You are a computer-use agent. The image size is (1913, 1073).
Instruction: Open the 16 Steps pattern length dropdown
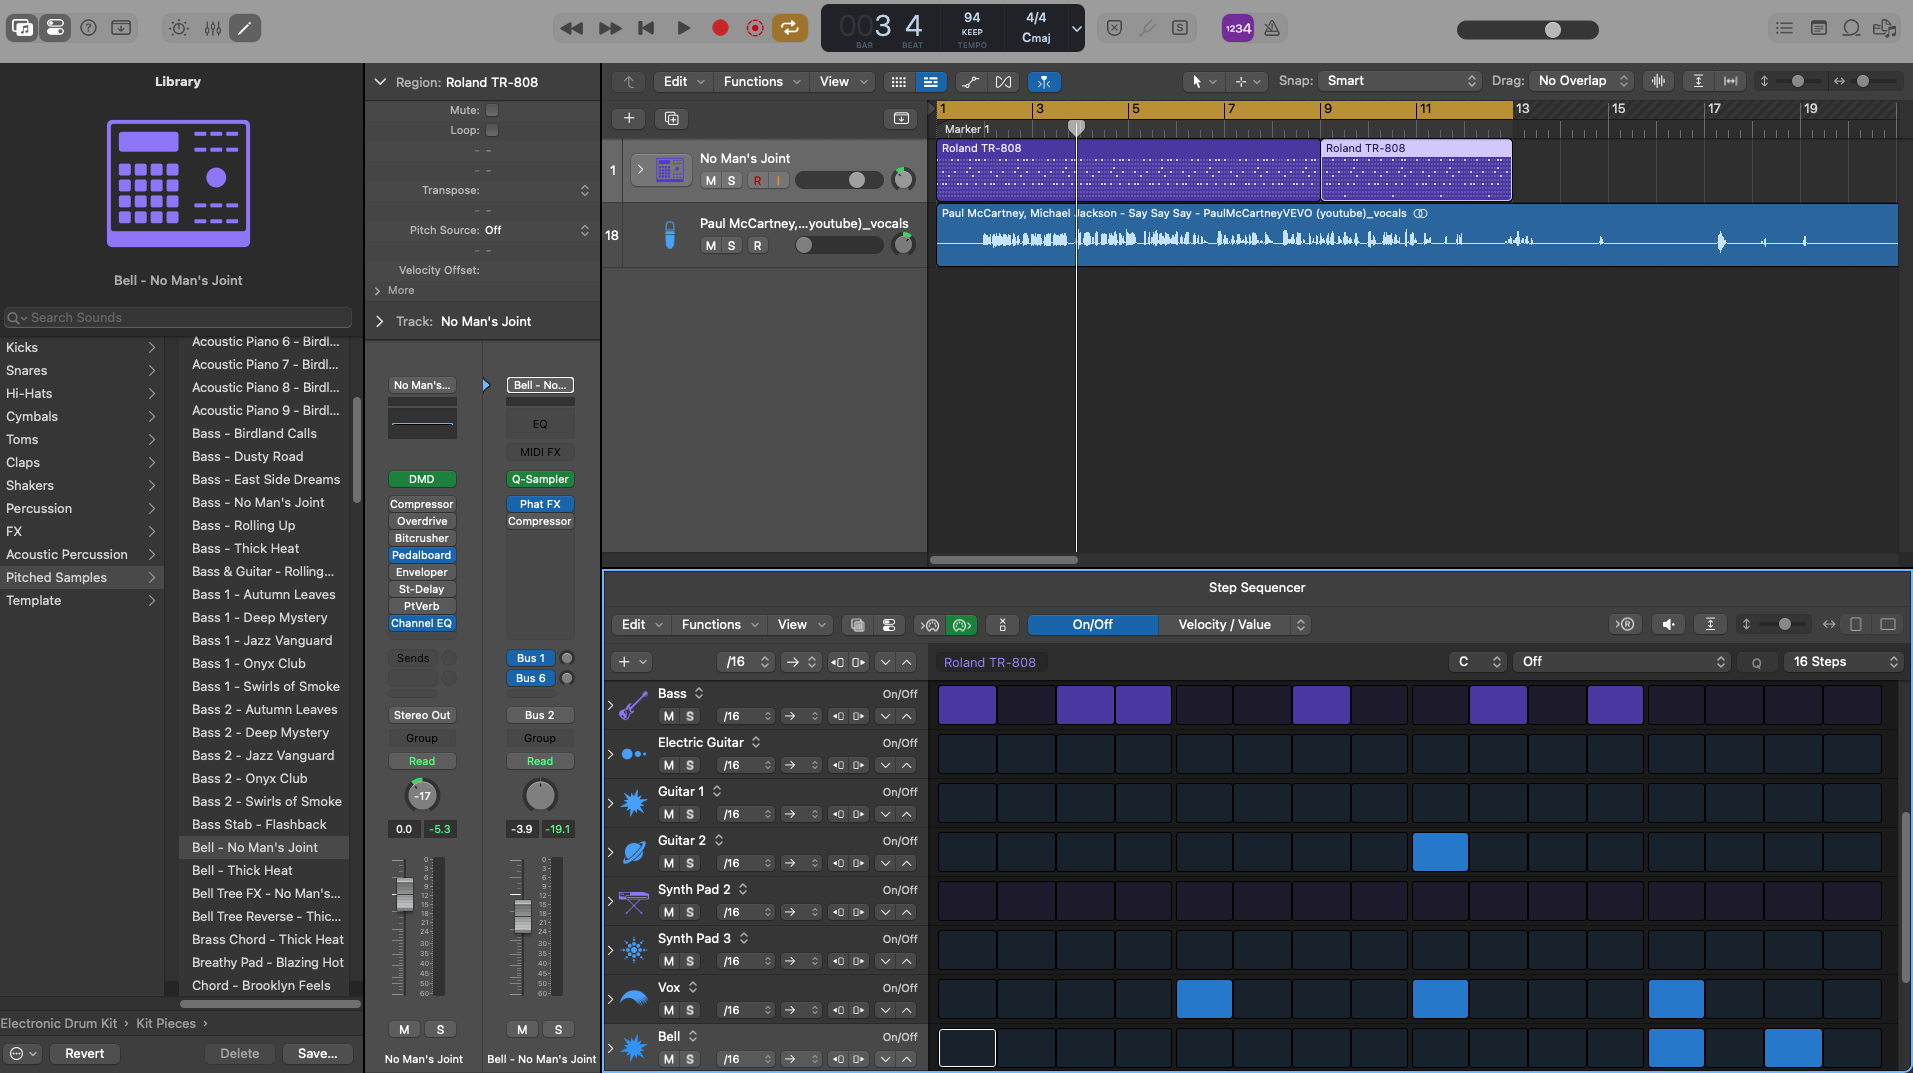(1844, 662)
